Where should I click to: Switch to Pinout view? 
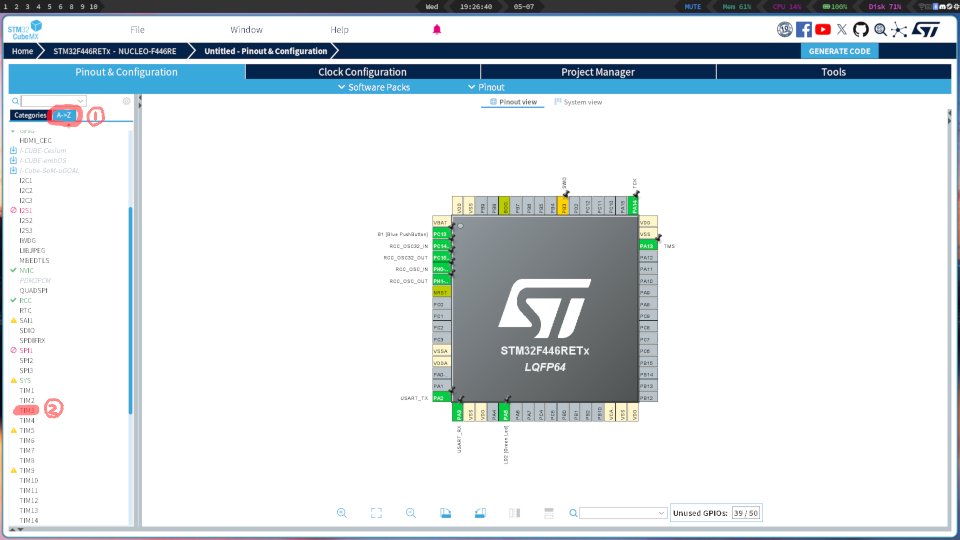pyautogui.click(x=513, y=102)
